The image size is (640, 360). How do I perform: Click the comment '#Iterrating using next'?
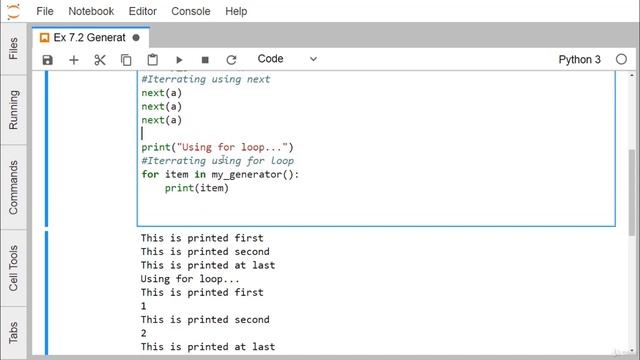click(x=206, y=79)
